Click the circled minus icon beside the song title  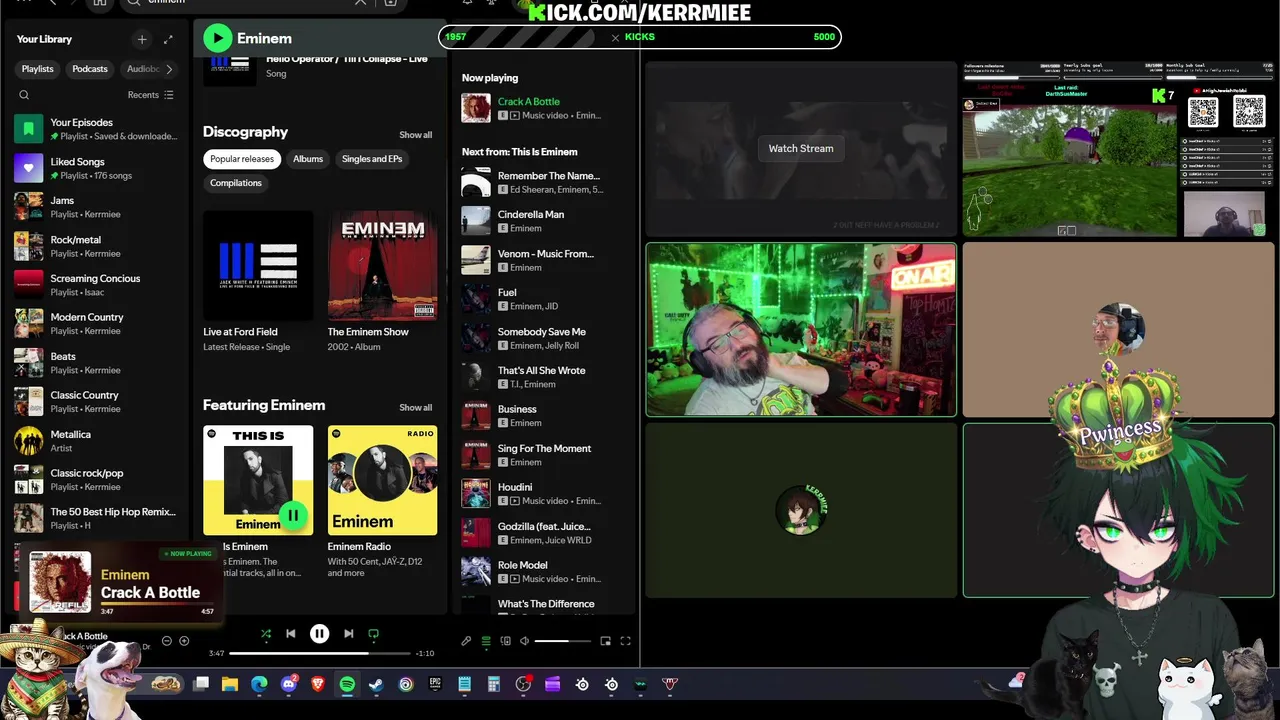click(x=167, y=641)
